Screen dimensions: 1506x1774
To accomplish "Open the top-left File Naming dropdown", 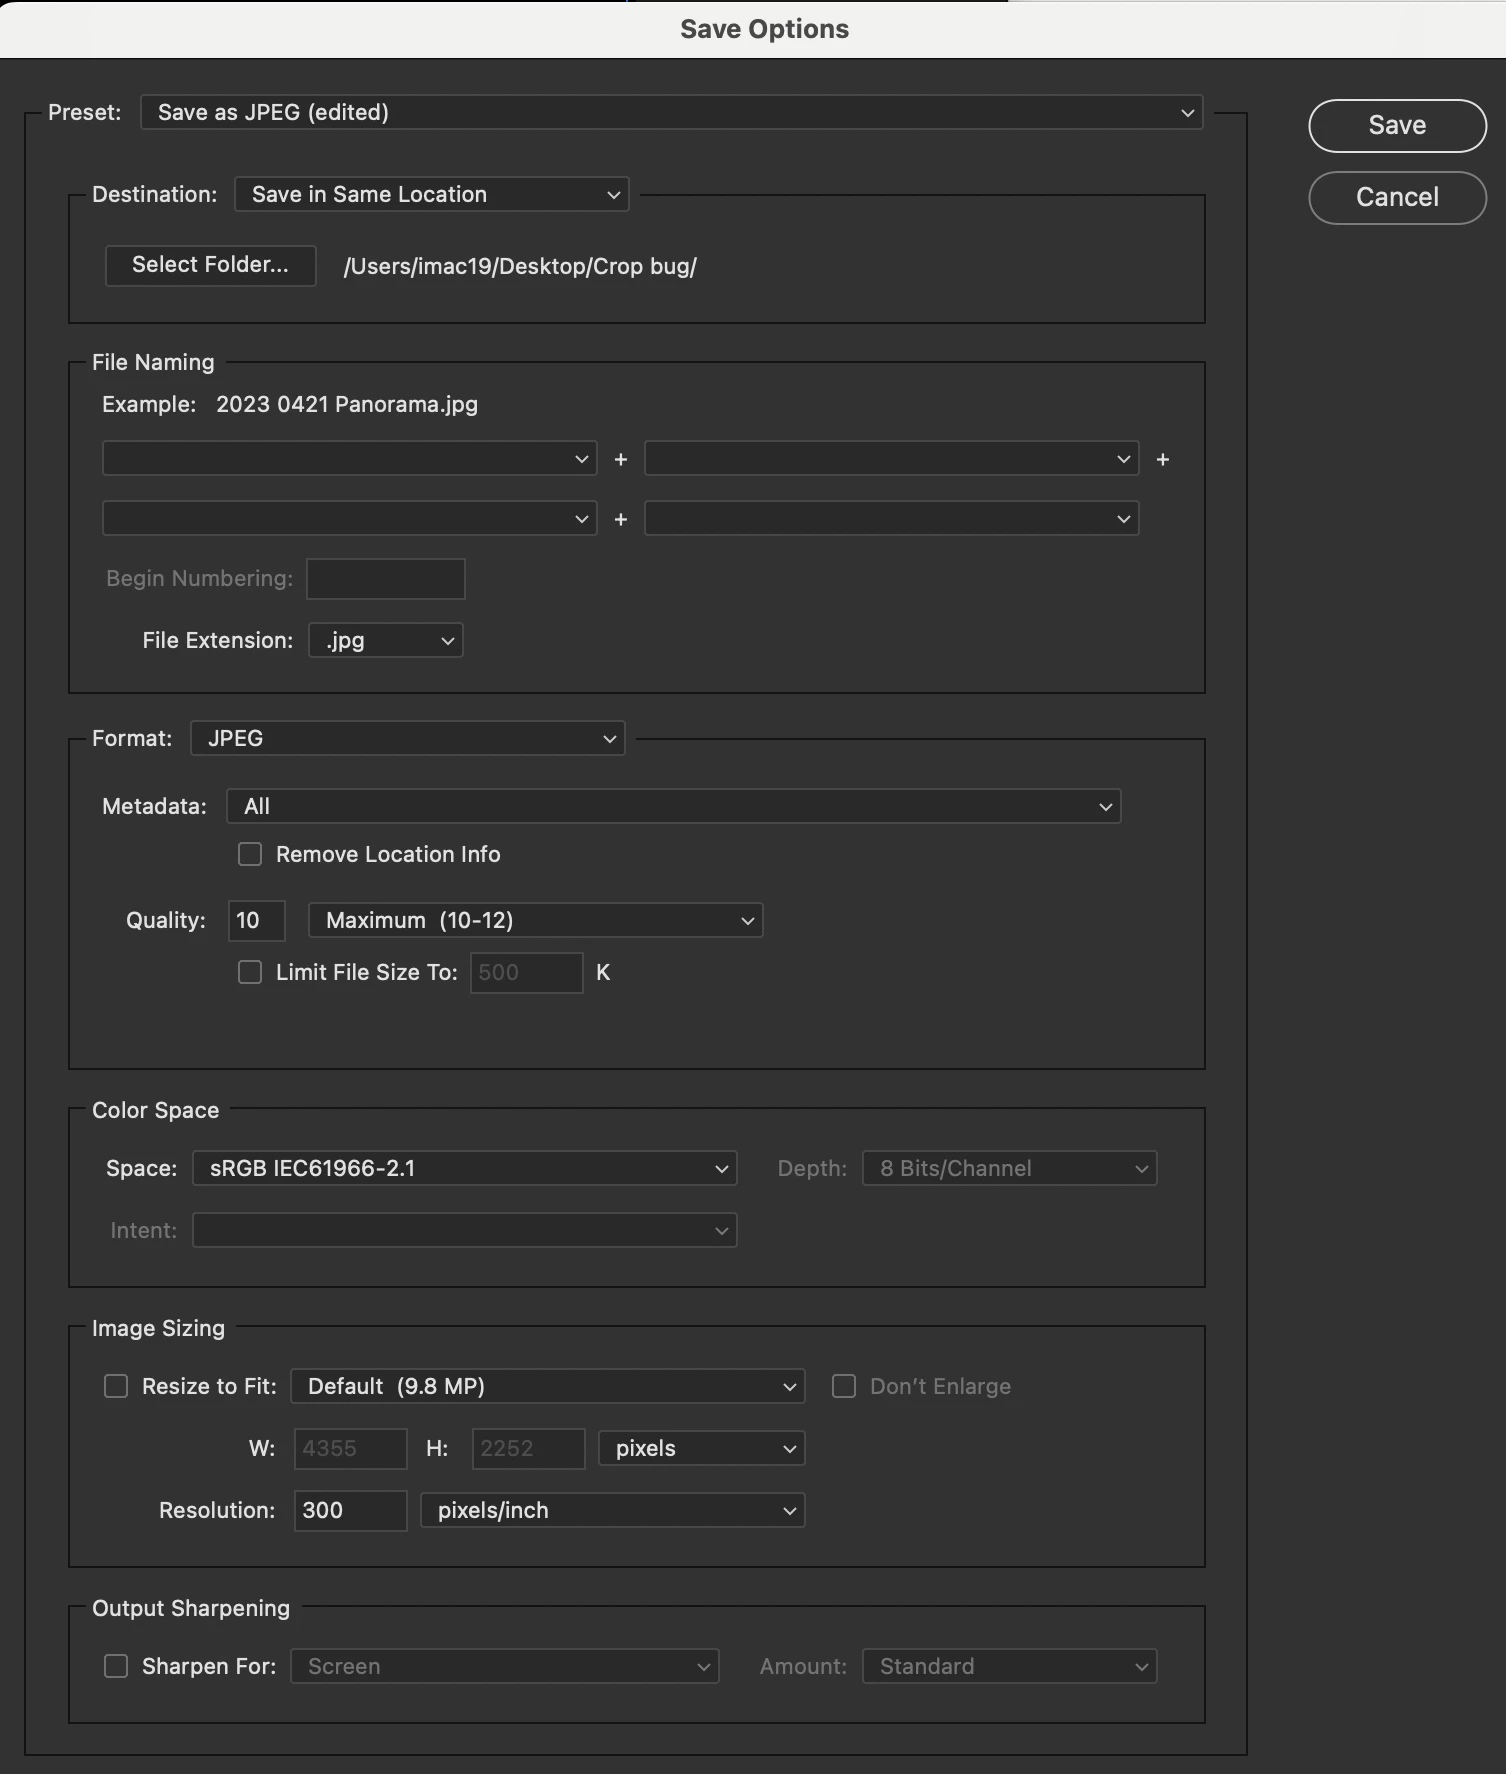I will (x=349, y=458).
